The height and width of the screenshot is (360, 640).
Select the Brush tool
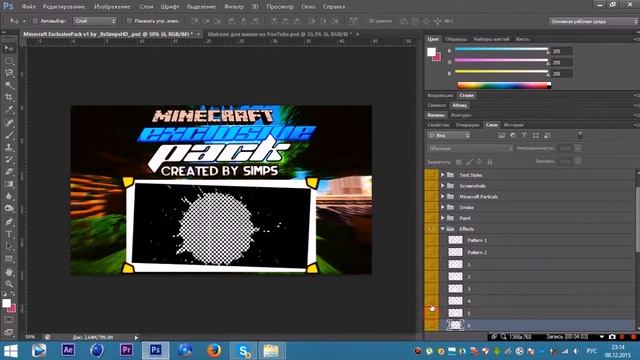click(x=9, y=135)
